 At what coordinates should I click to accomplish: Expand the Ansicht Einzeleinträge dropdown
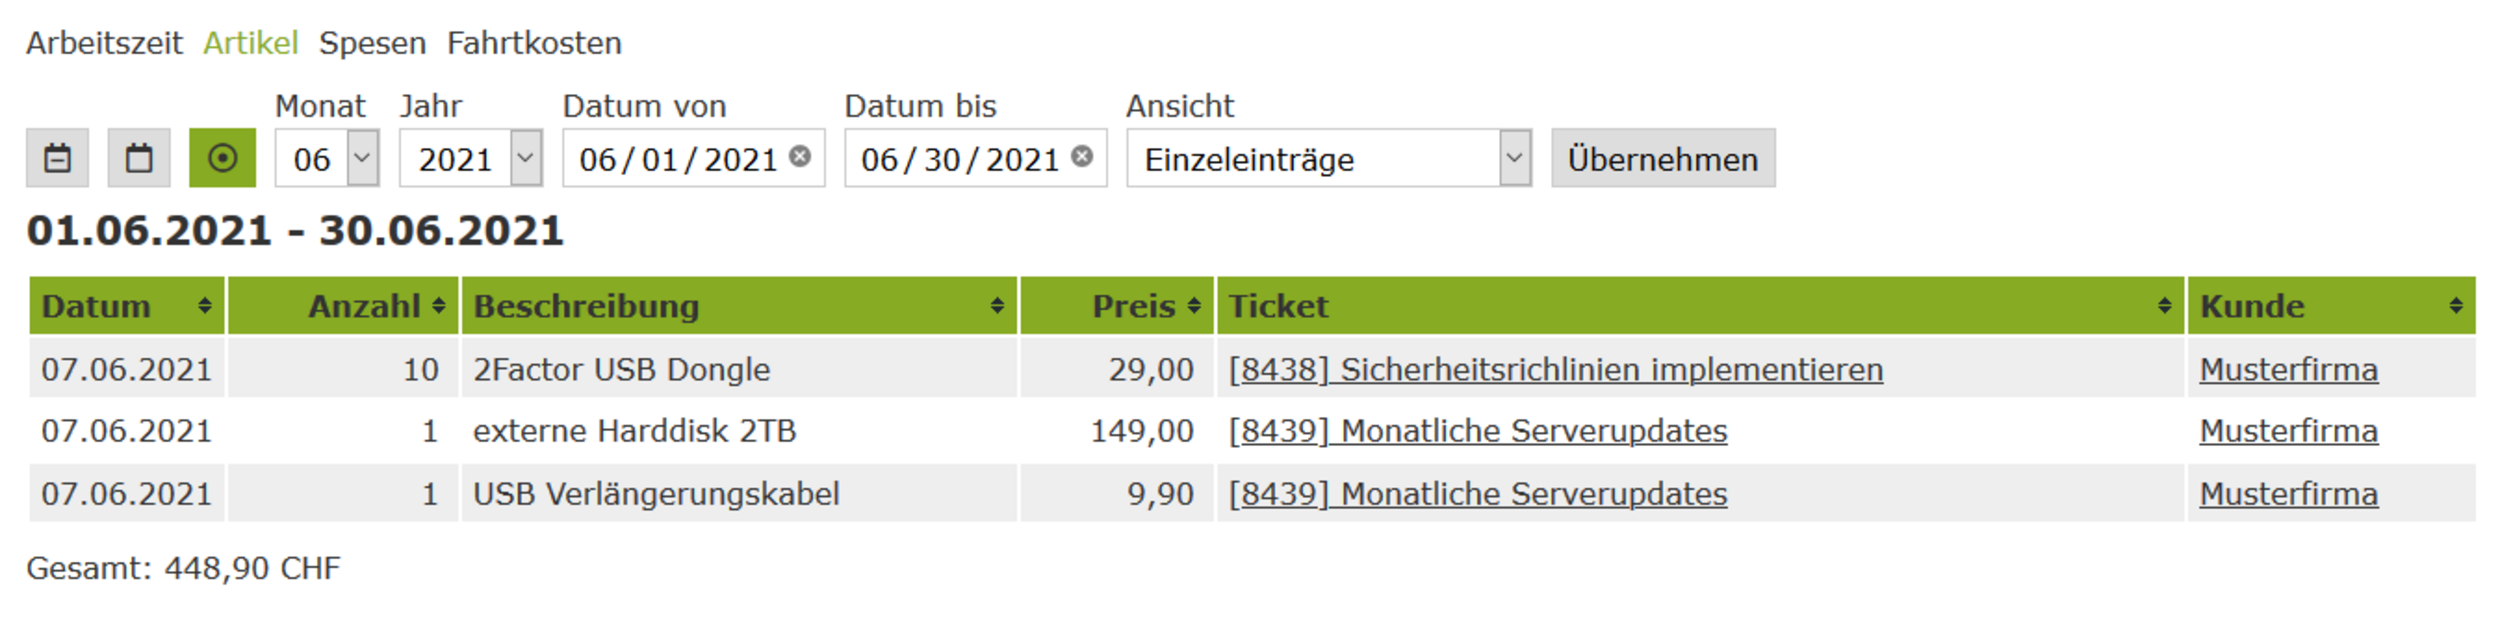[1329, 158]
